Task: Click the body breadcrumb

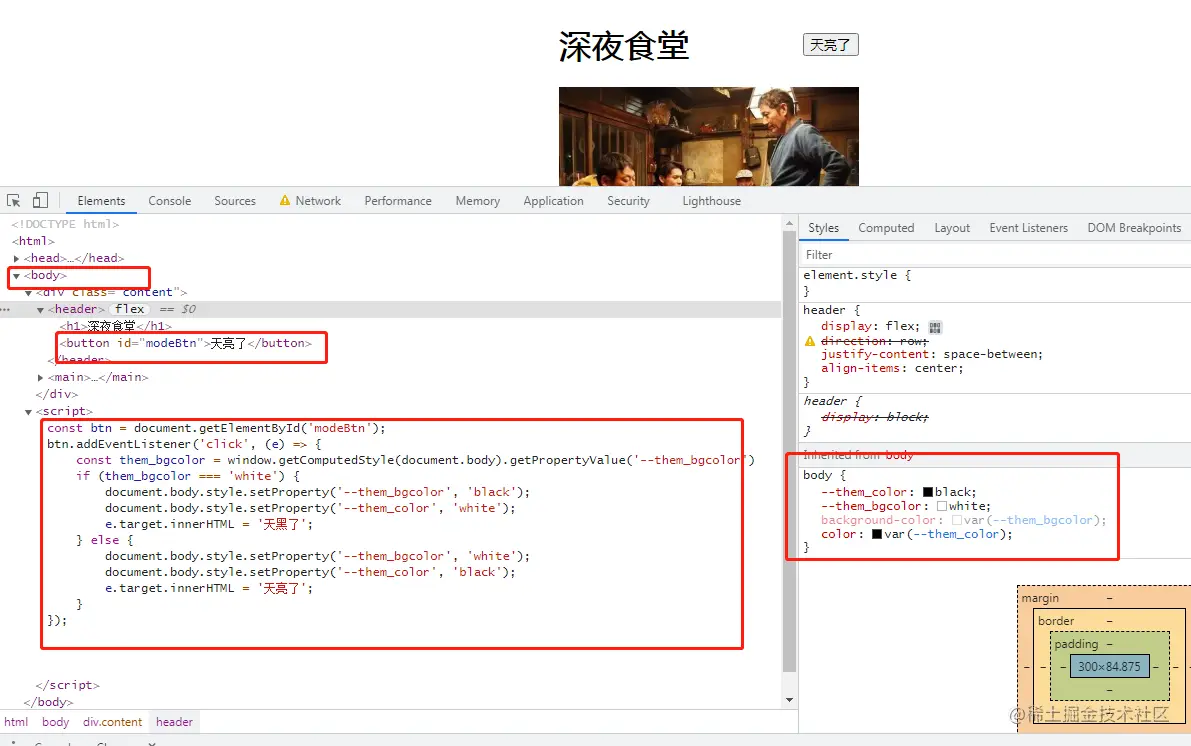Action: coord(55,722)
